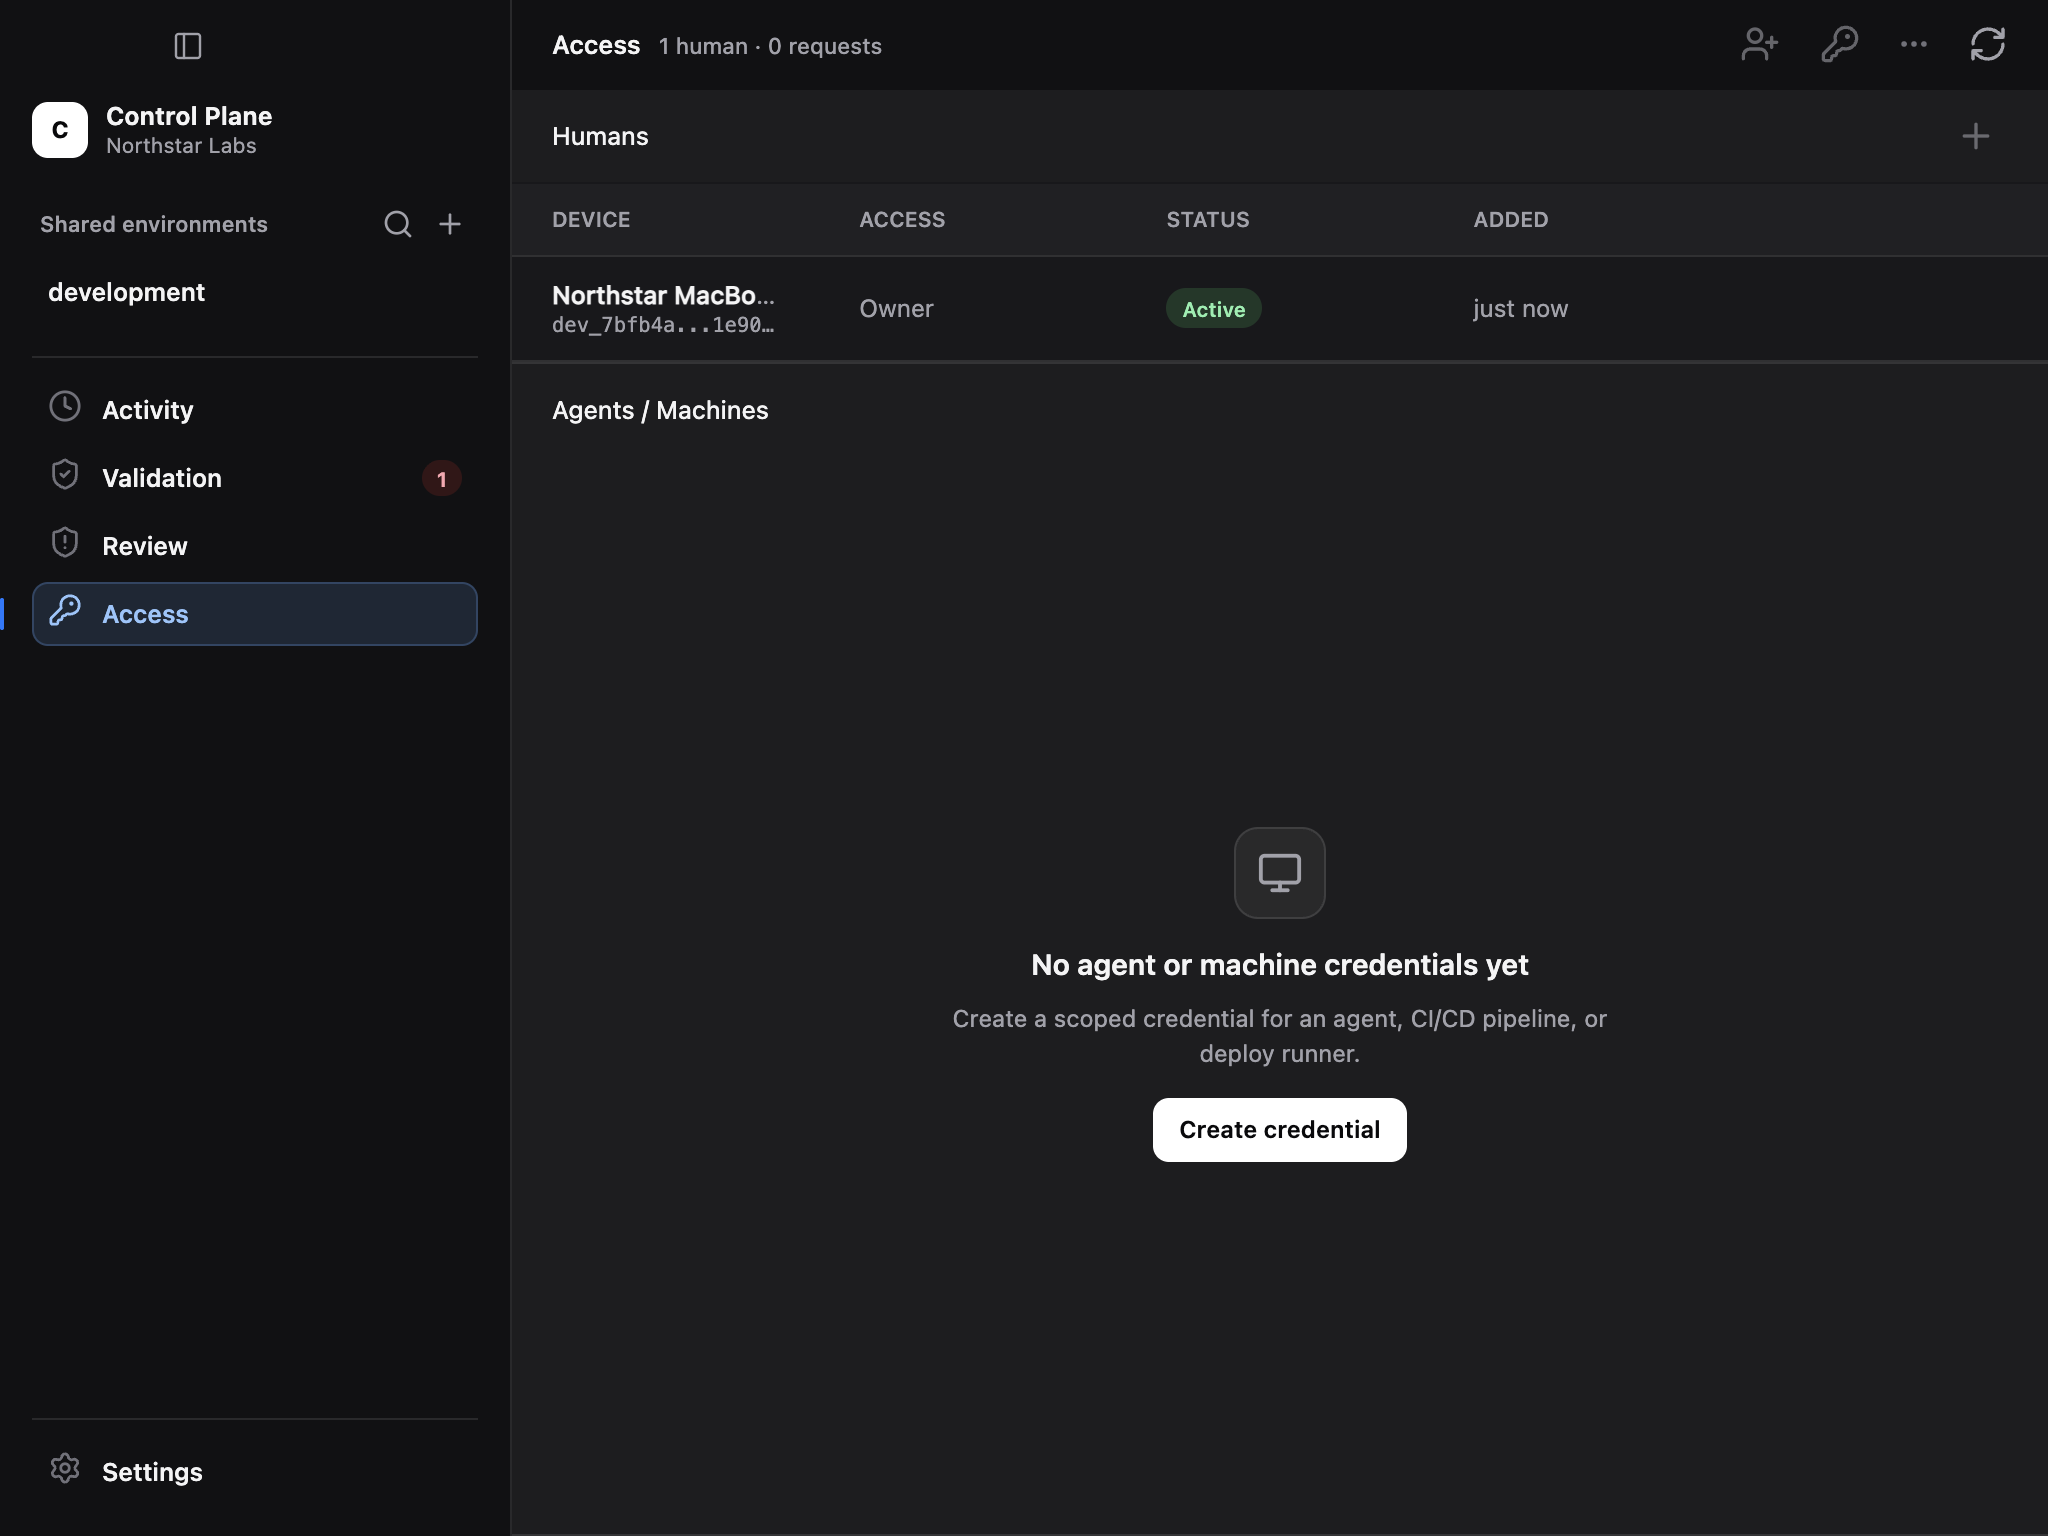This screenshot has height=1536, width=2048.
Task: Invite a human with the add-user icon
Action: pos(1760,45)
